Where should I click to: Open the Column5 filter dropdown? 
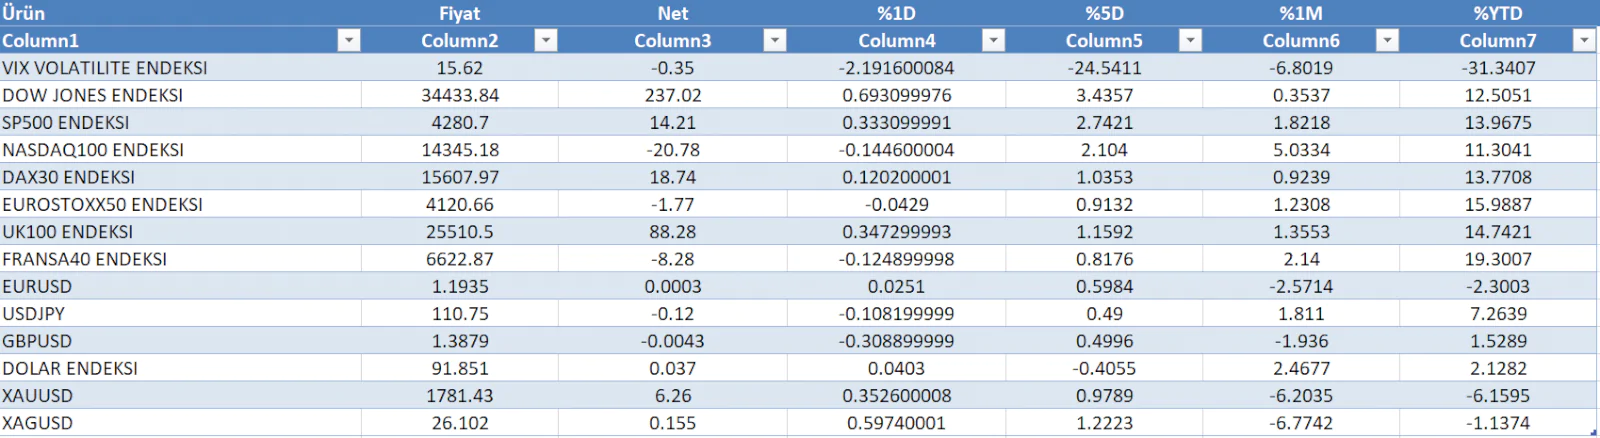[x=1190, y=40]
